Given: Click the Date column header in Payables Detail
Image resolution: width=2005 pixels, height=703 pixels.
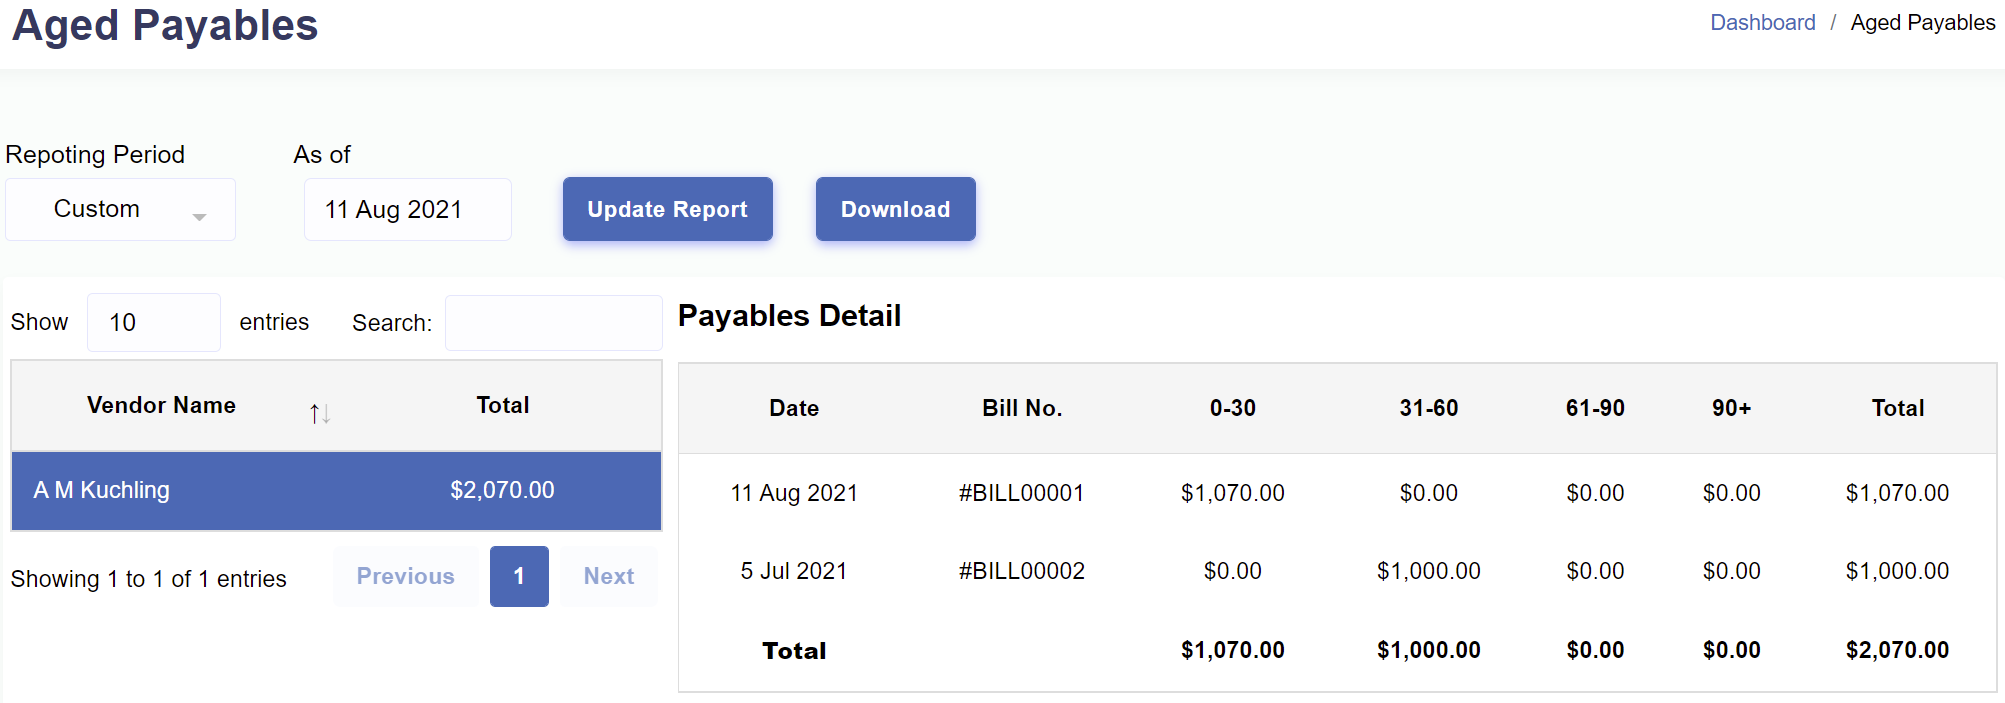Looking at the screenshot, I should (793, 408).
